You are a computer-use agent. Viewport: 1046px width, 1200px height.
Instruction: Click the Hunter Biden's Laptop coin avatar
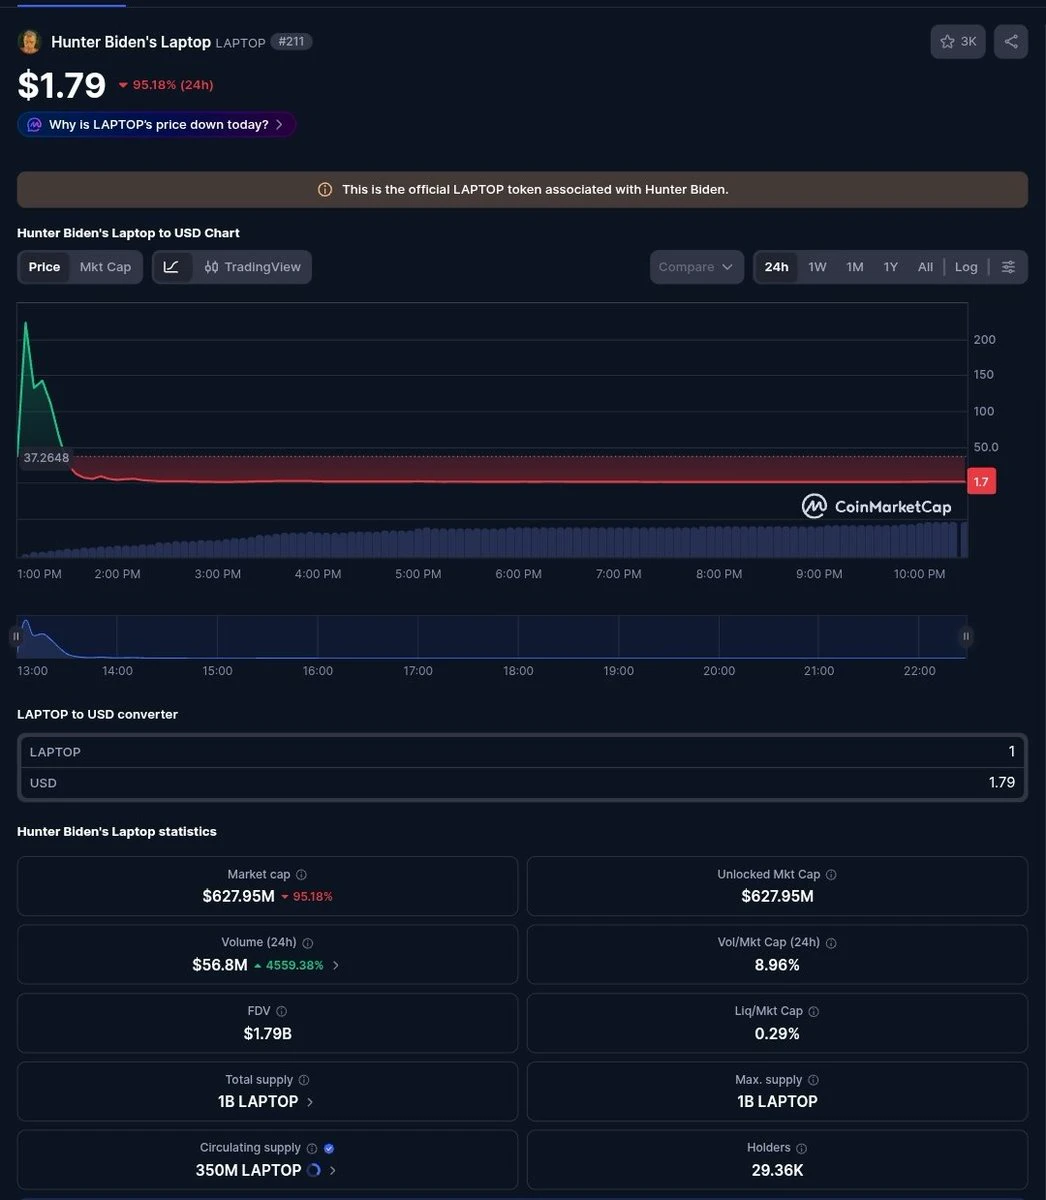(x=30, y=42)
